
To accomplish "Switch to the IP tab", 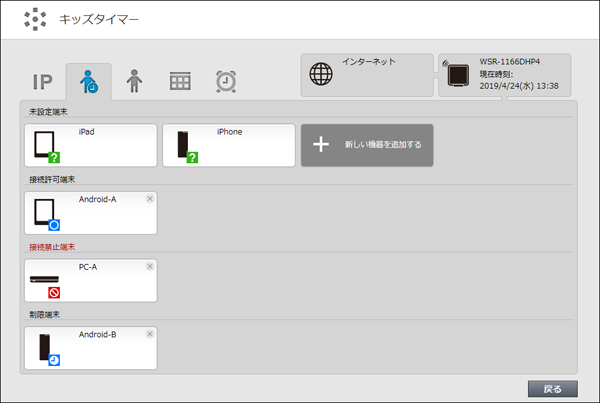I will (x=42, y=82).
